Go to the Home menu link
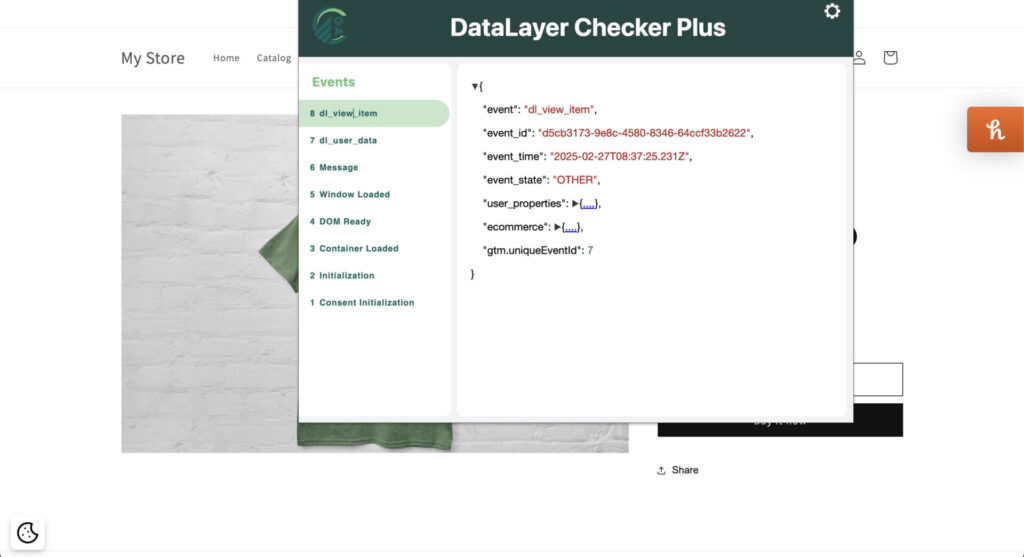The height and width of the screenshot is (557, 1024). [226, 58]
